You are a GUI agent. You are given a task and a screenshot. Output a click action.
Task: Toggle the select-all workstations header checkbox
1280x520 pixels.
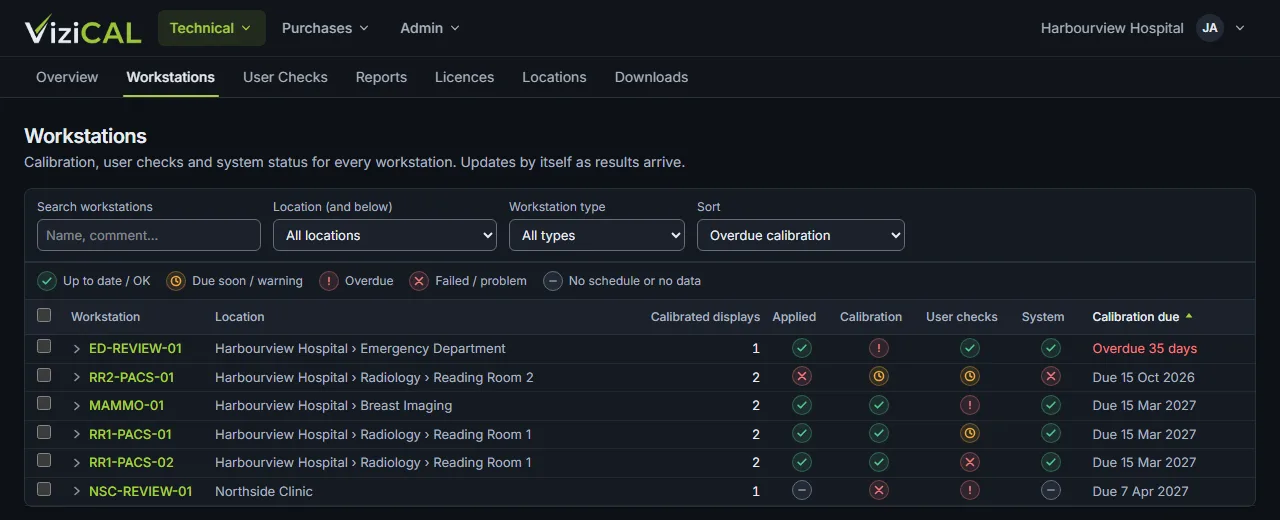44,315
